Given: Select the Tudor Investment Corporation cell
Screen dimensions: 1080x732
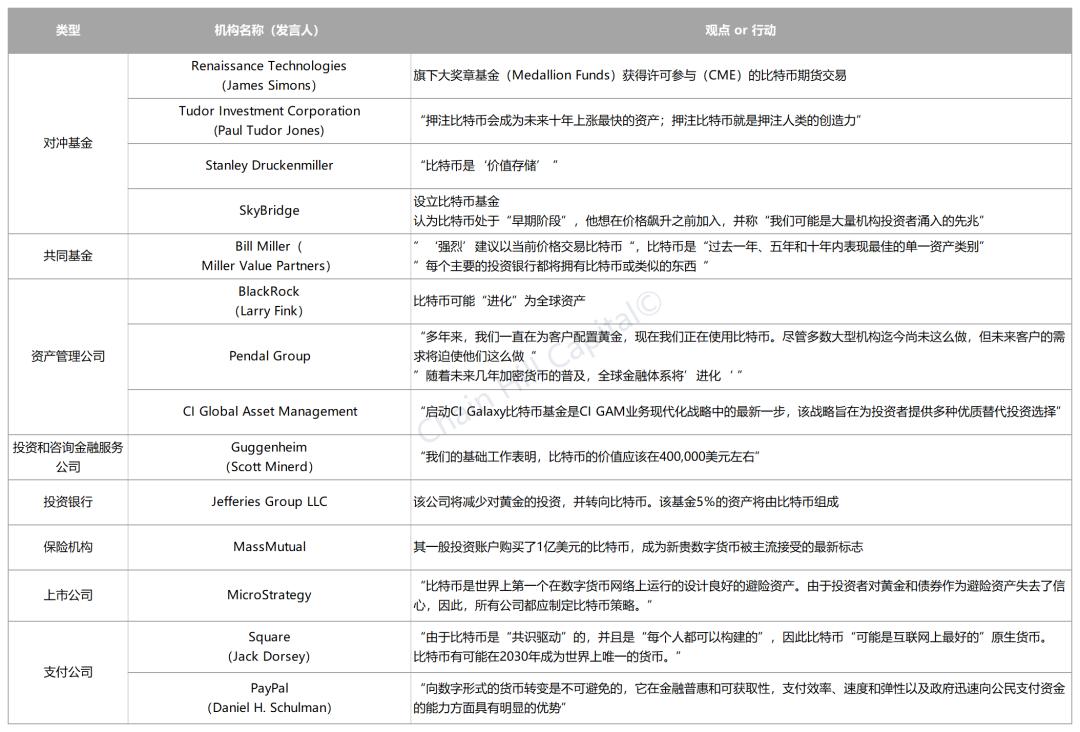Looking at the screenshot, I should (x=268, y=120).
